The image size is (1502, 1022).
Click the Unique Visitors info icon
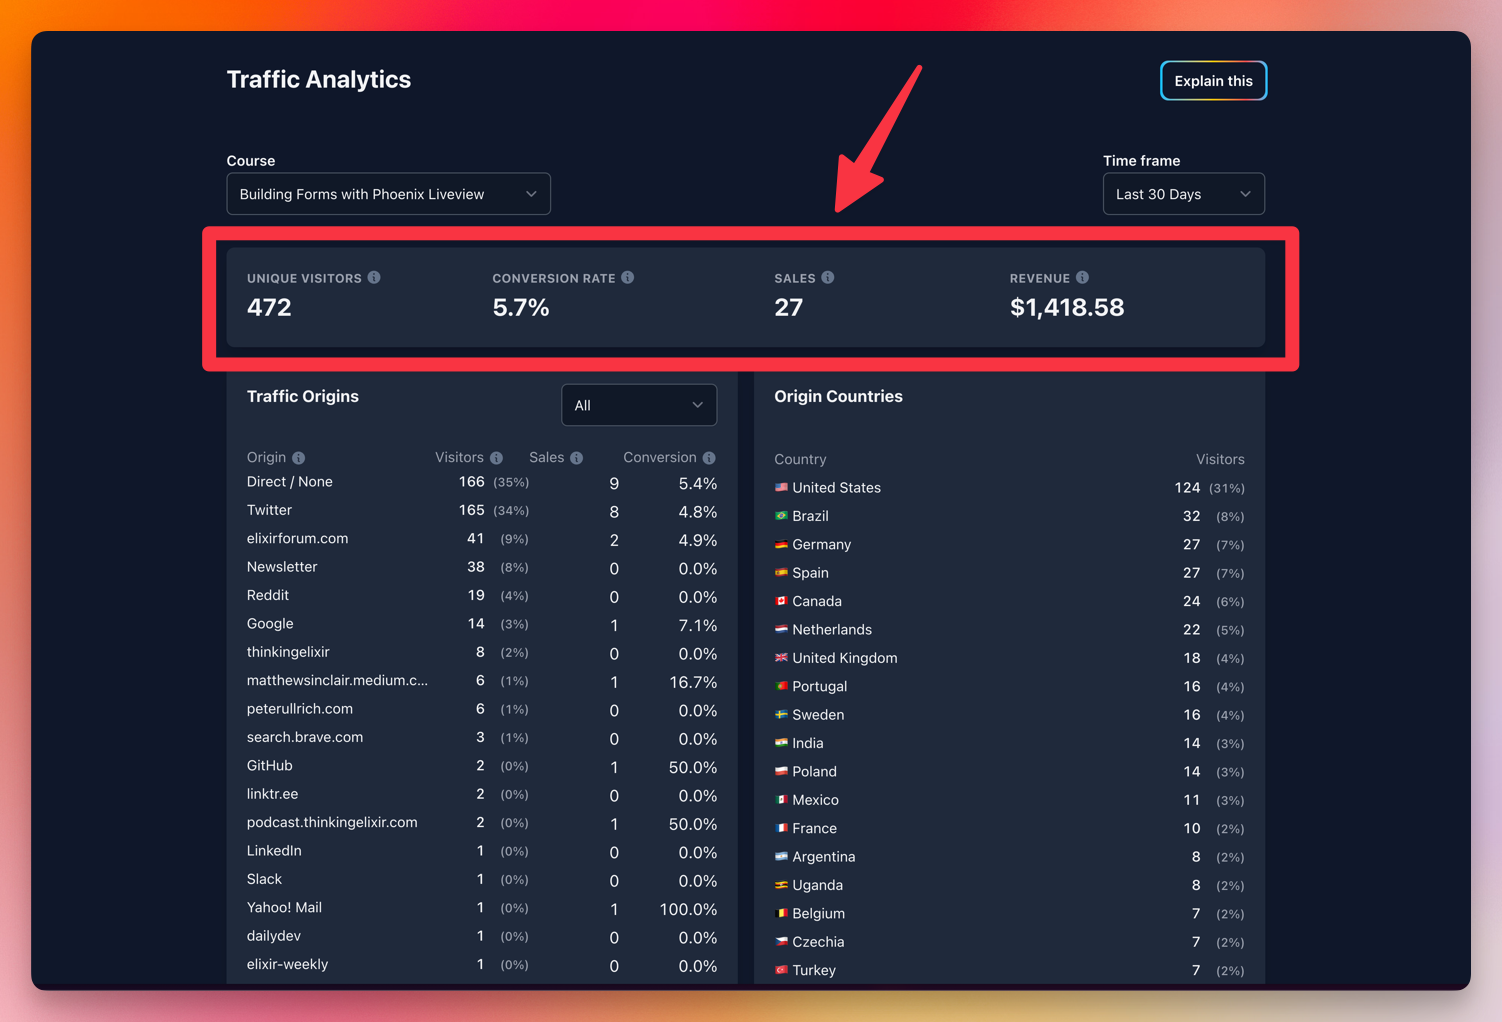pyautogui.click(x=374, y=278)
